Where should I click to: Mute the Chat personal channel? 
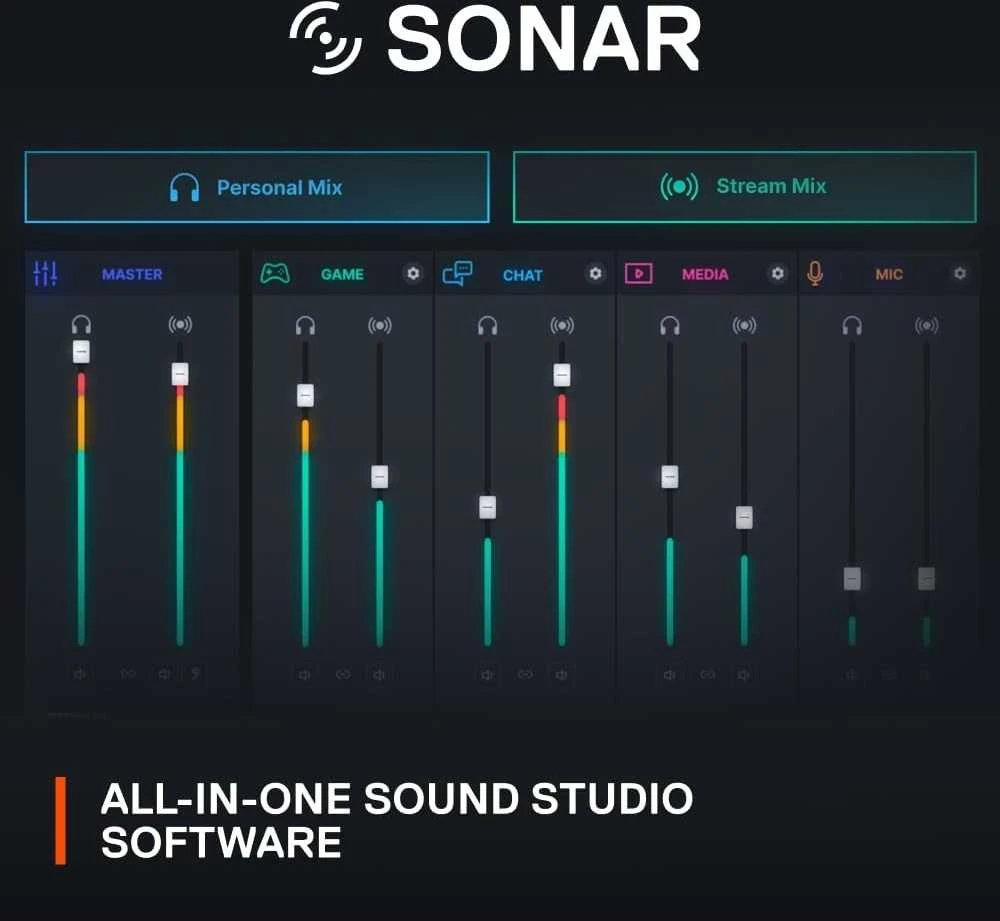(487, 675)
